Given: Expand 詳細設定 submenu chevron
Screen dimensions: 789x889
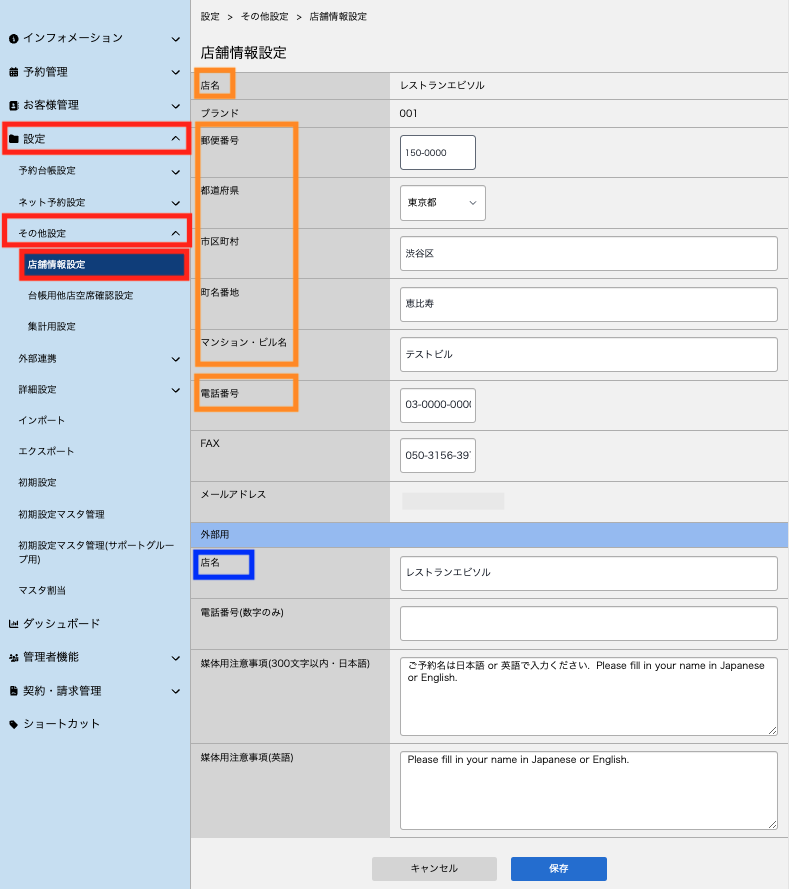Looking at the screenshot, I should (176, 390).
